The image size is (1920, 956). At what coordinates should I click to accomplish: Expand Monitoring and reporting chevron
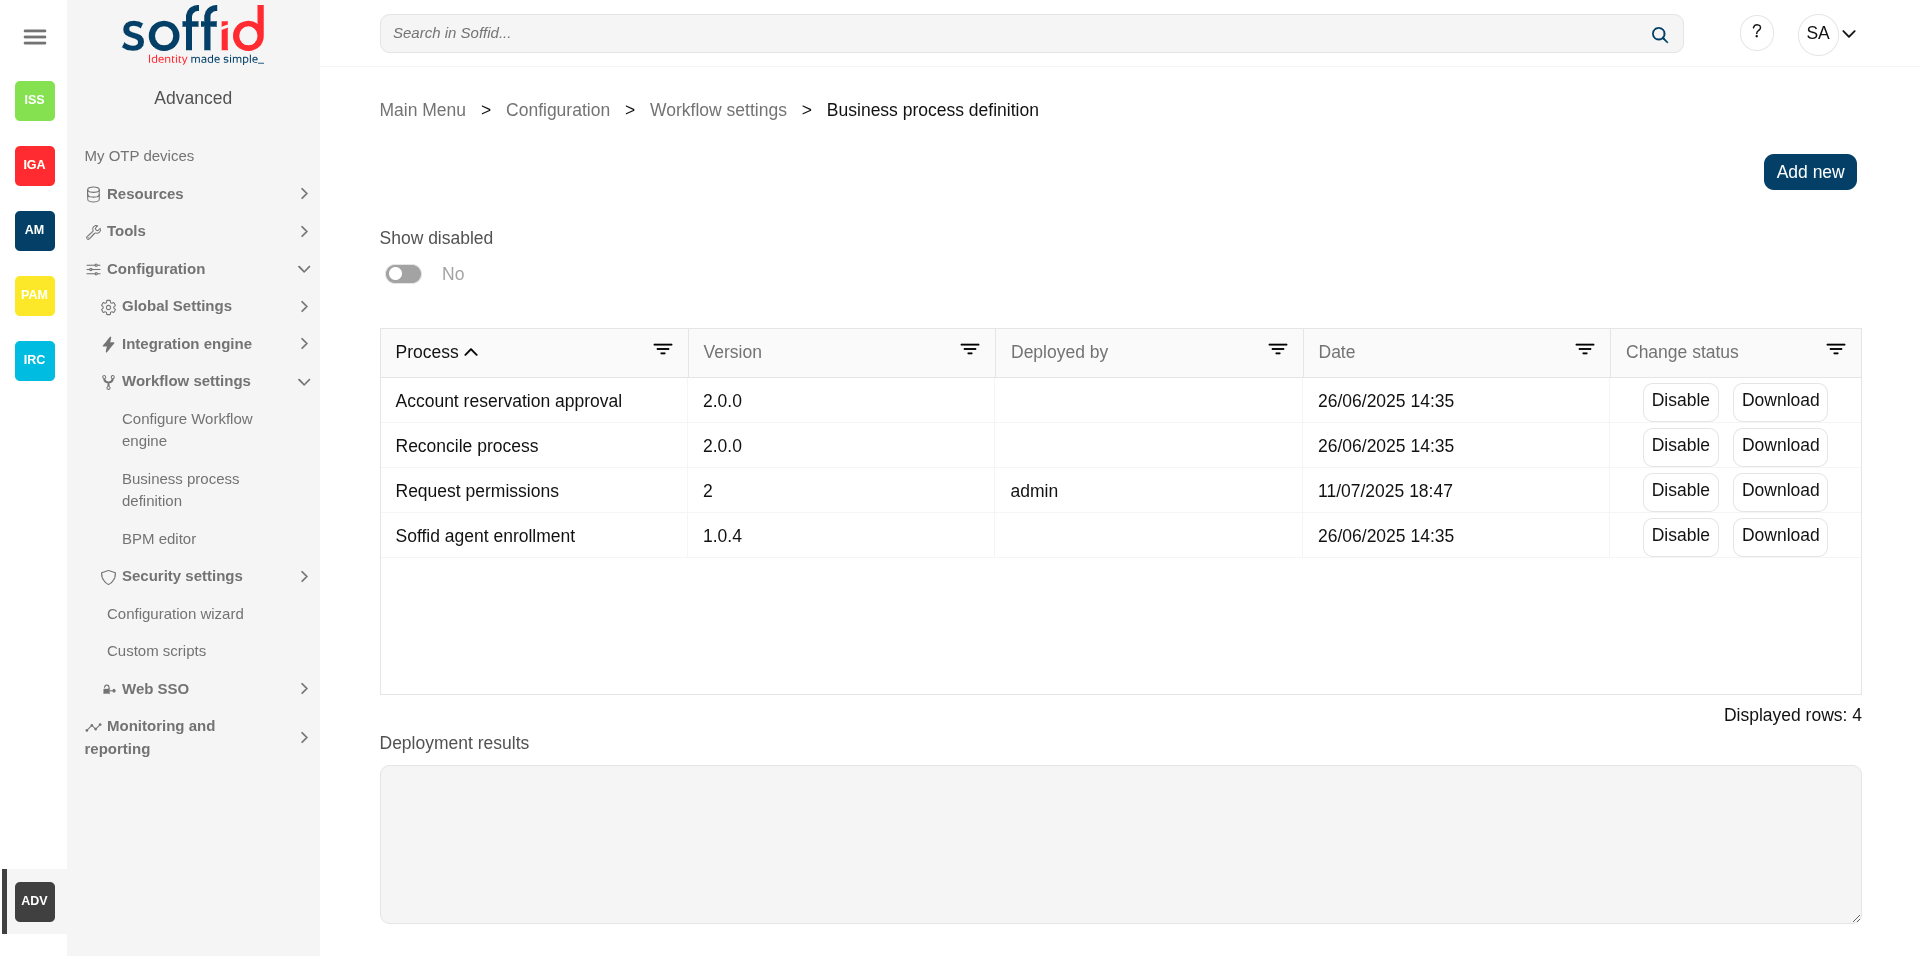(x=304, y=738)
